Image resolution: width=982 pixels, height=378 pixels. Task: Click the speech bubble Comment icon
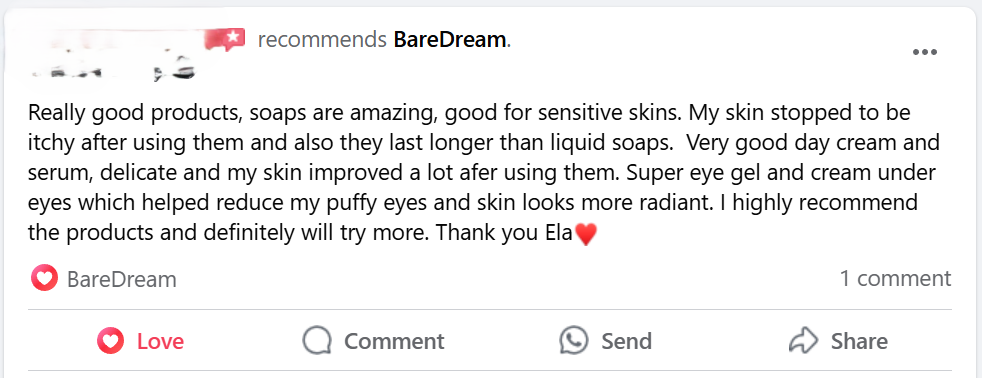pyautogui.click(x=317, y=342)
